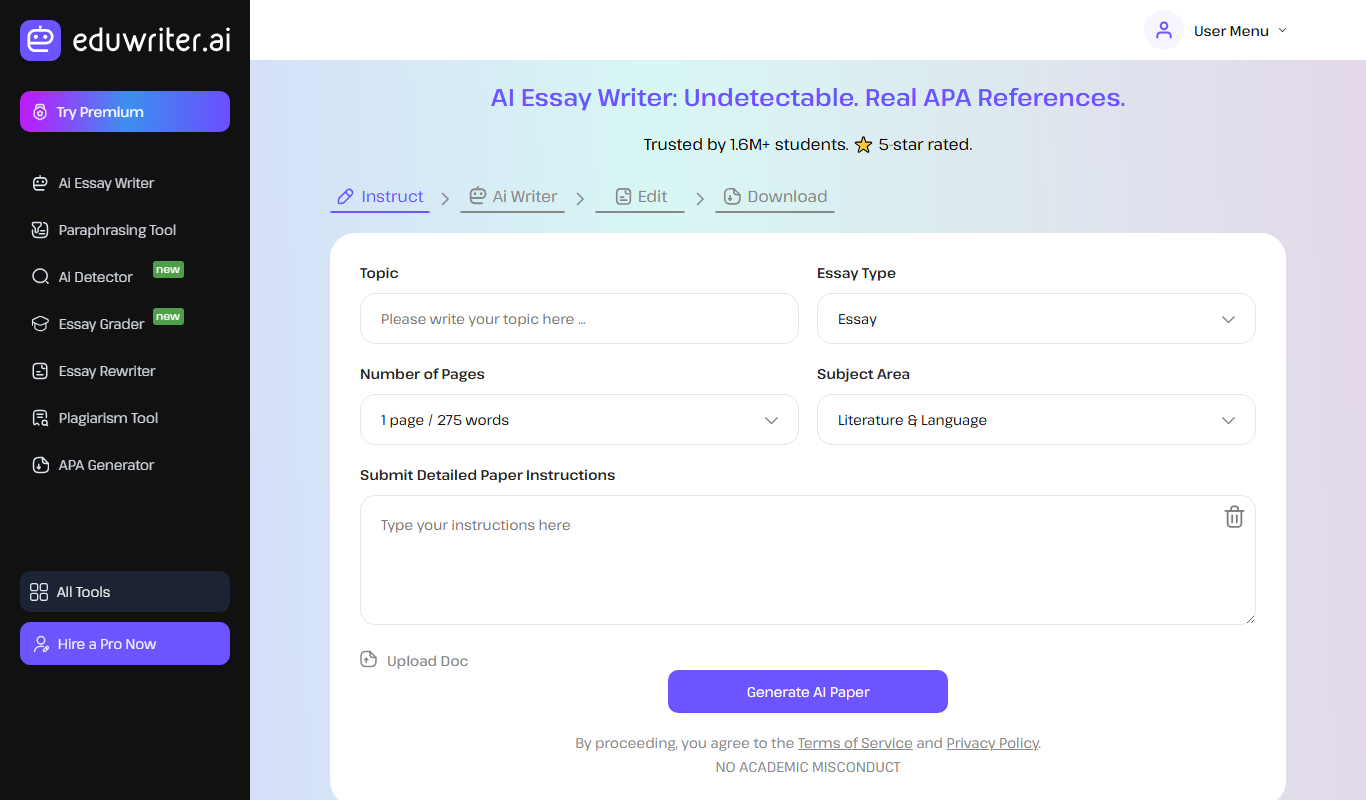The width and height of the screenshot is (1366, 800).
Task: Open the Essay Type dropdown
Action: pyautogui.click(x=1036, y=319)
